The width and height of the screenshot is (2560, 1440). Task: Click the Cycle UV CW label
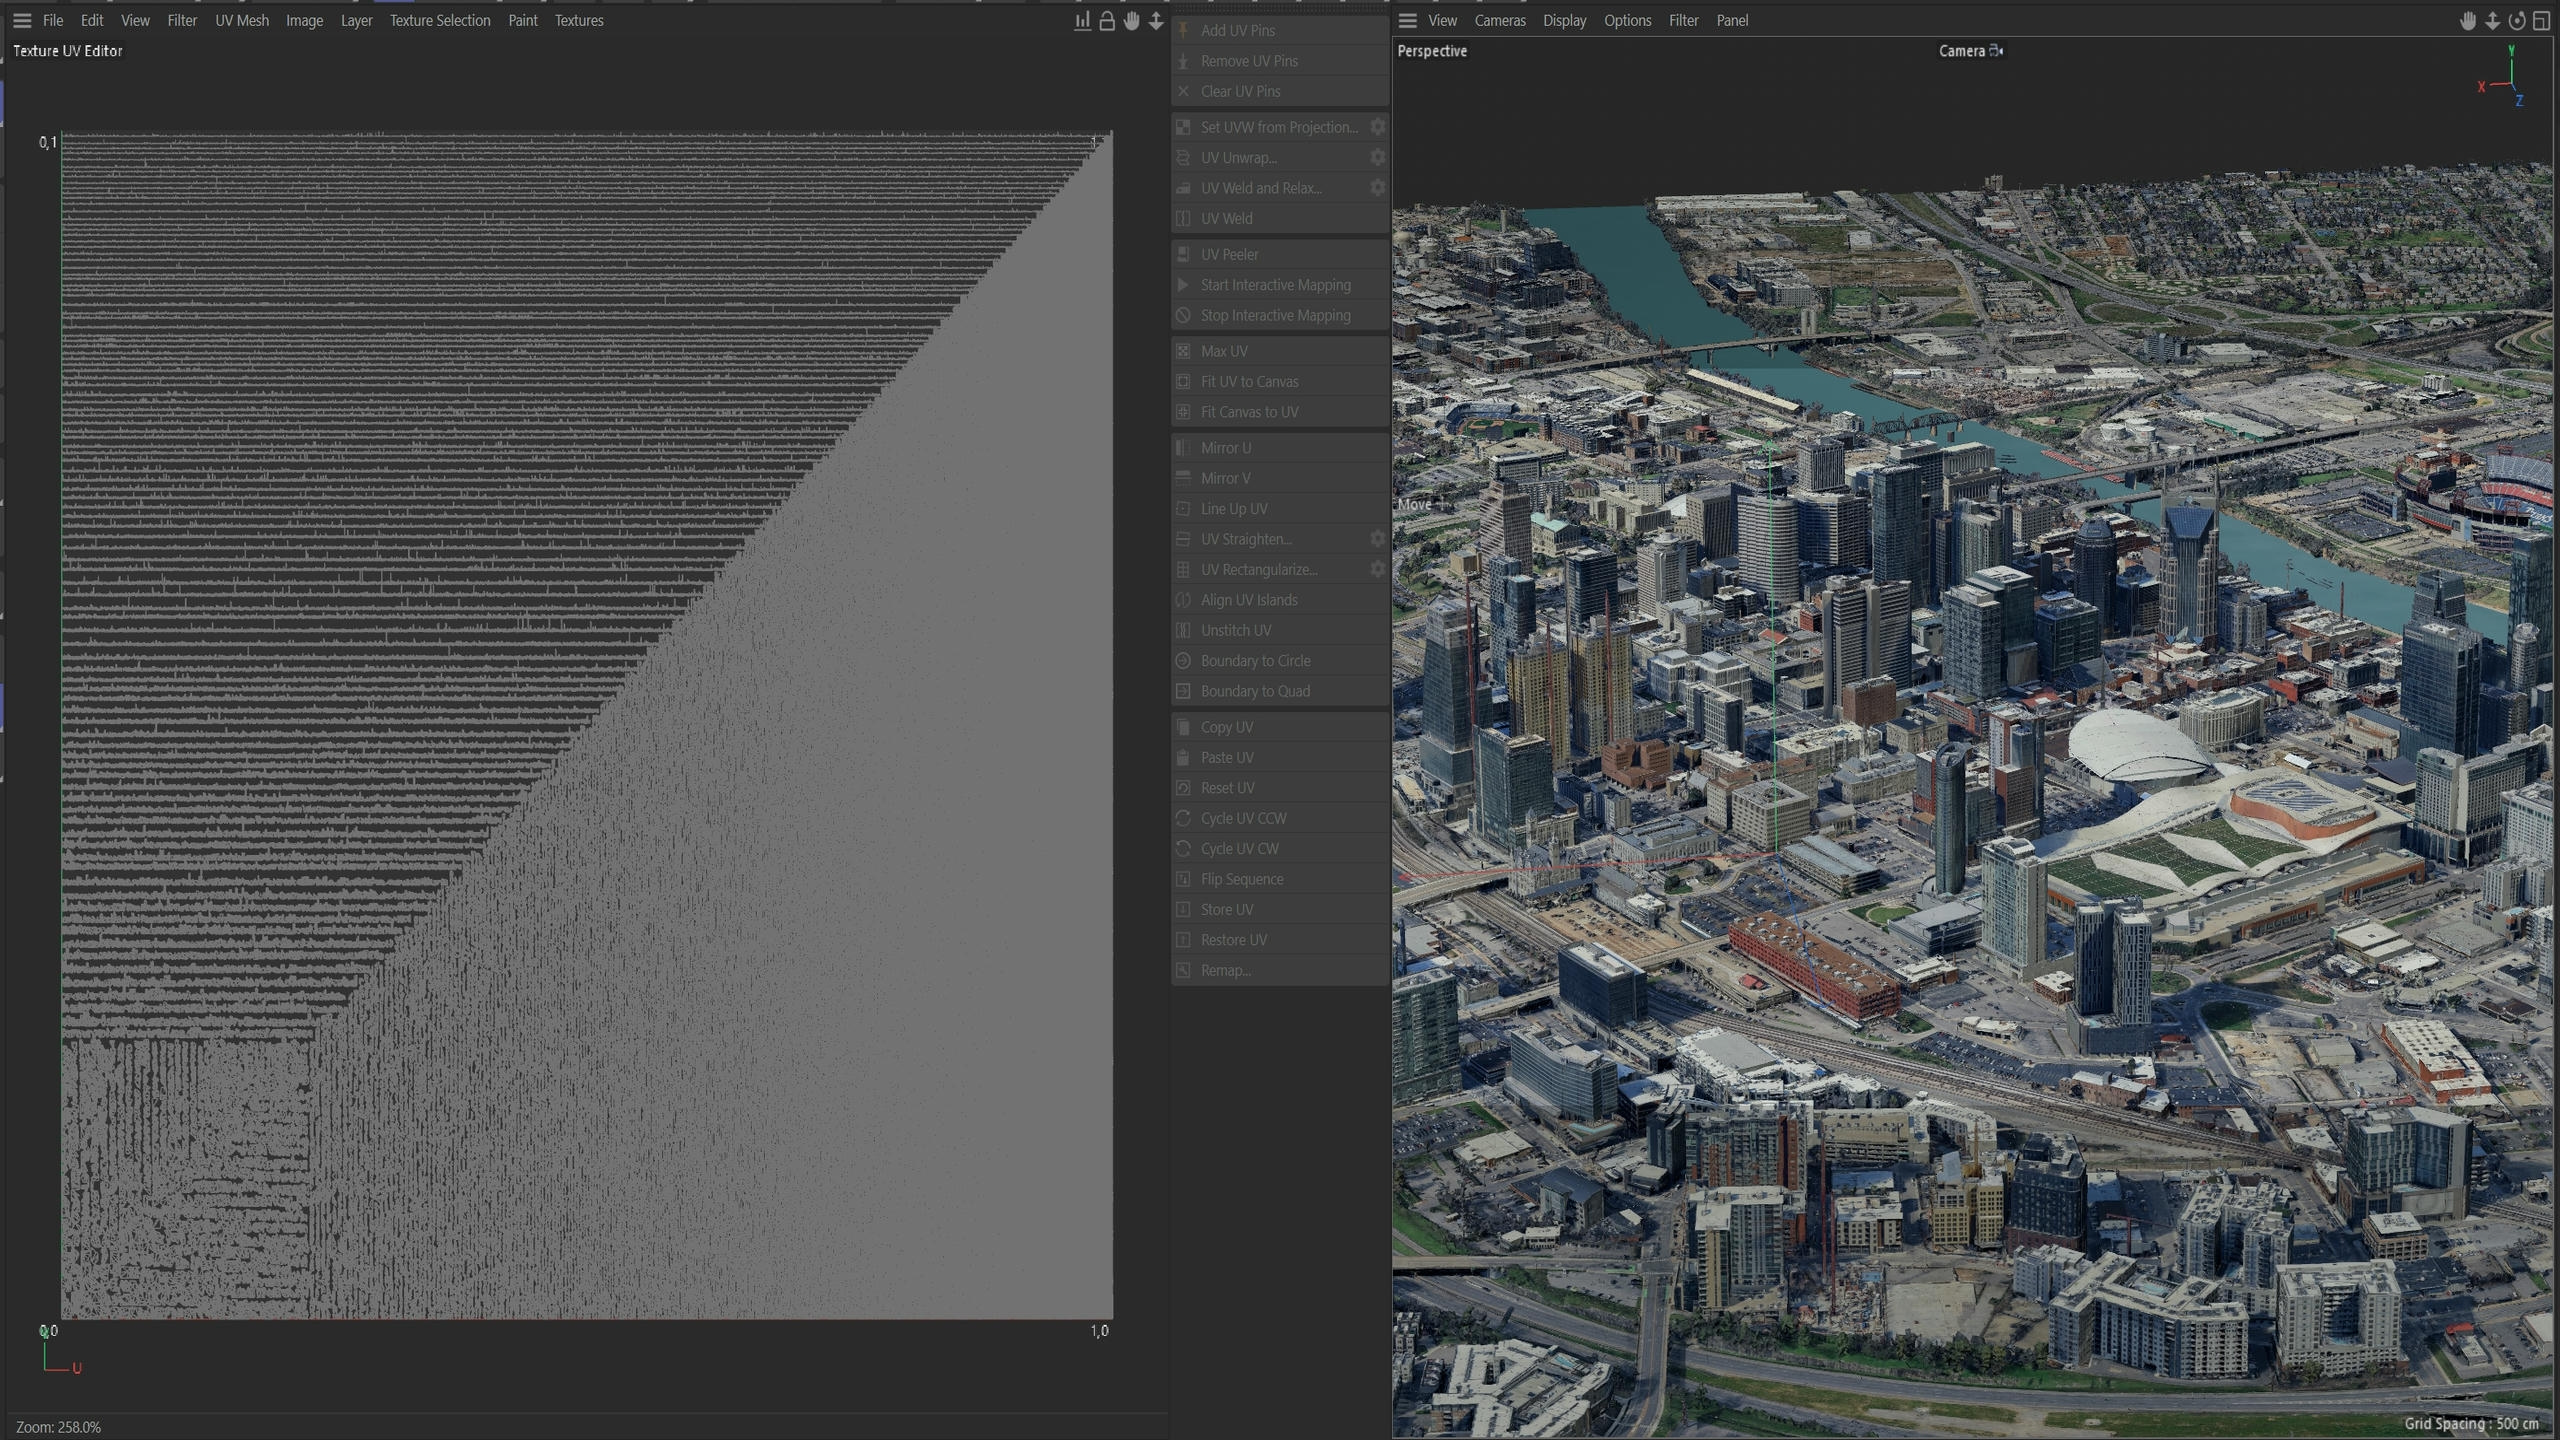click(1240, 849)
